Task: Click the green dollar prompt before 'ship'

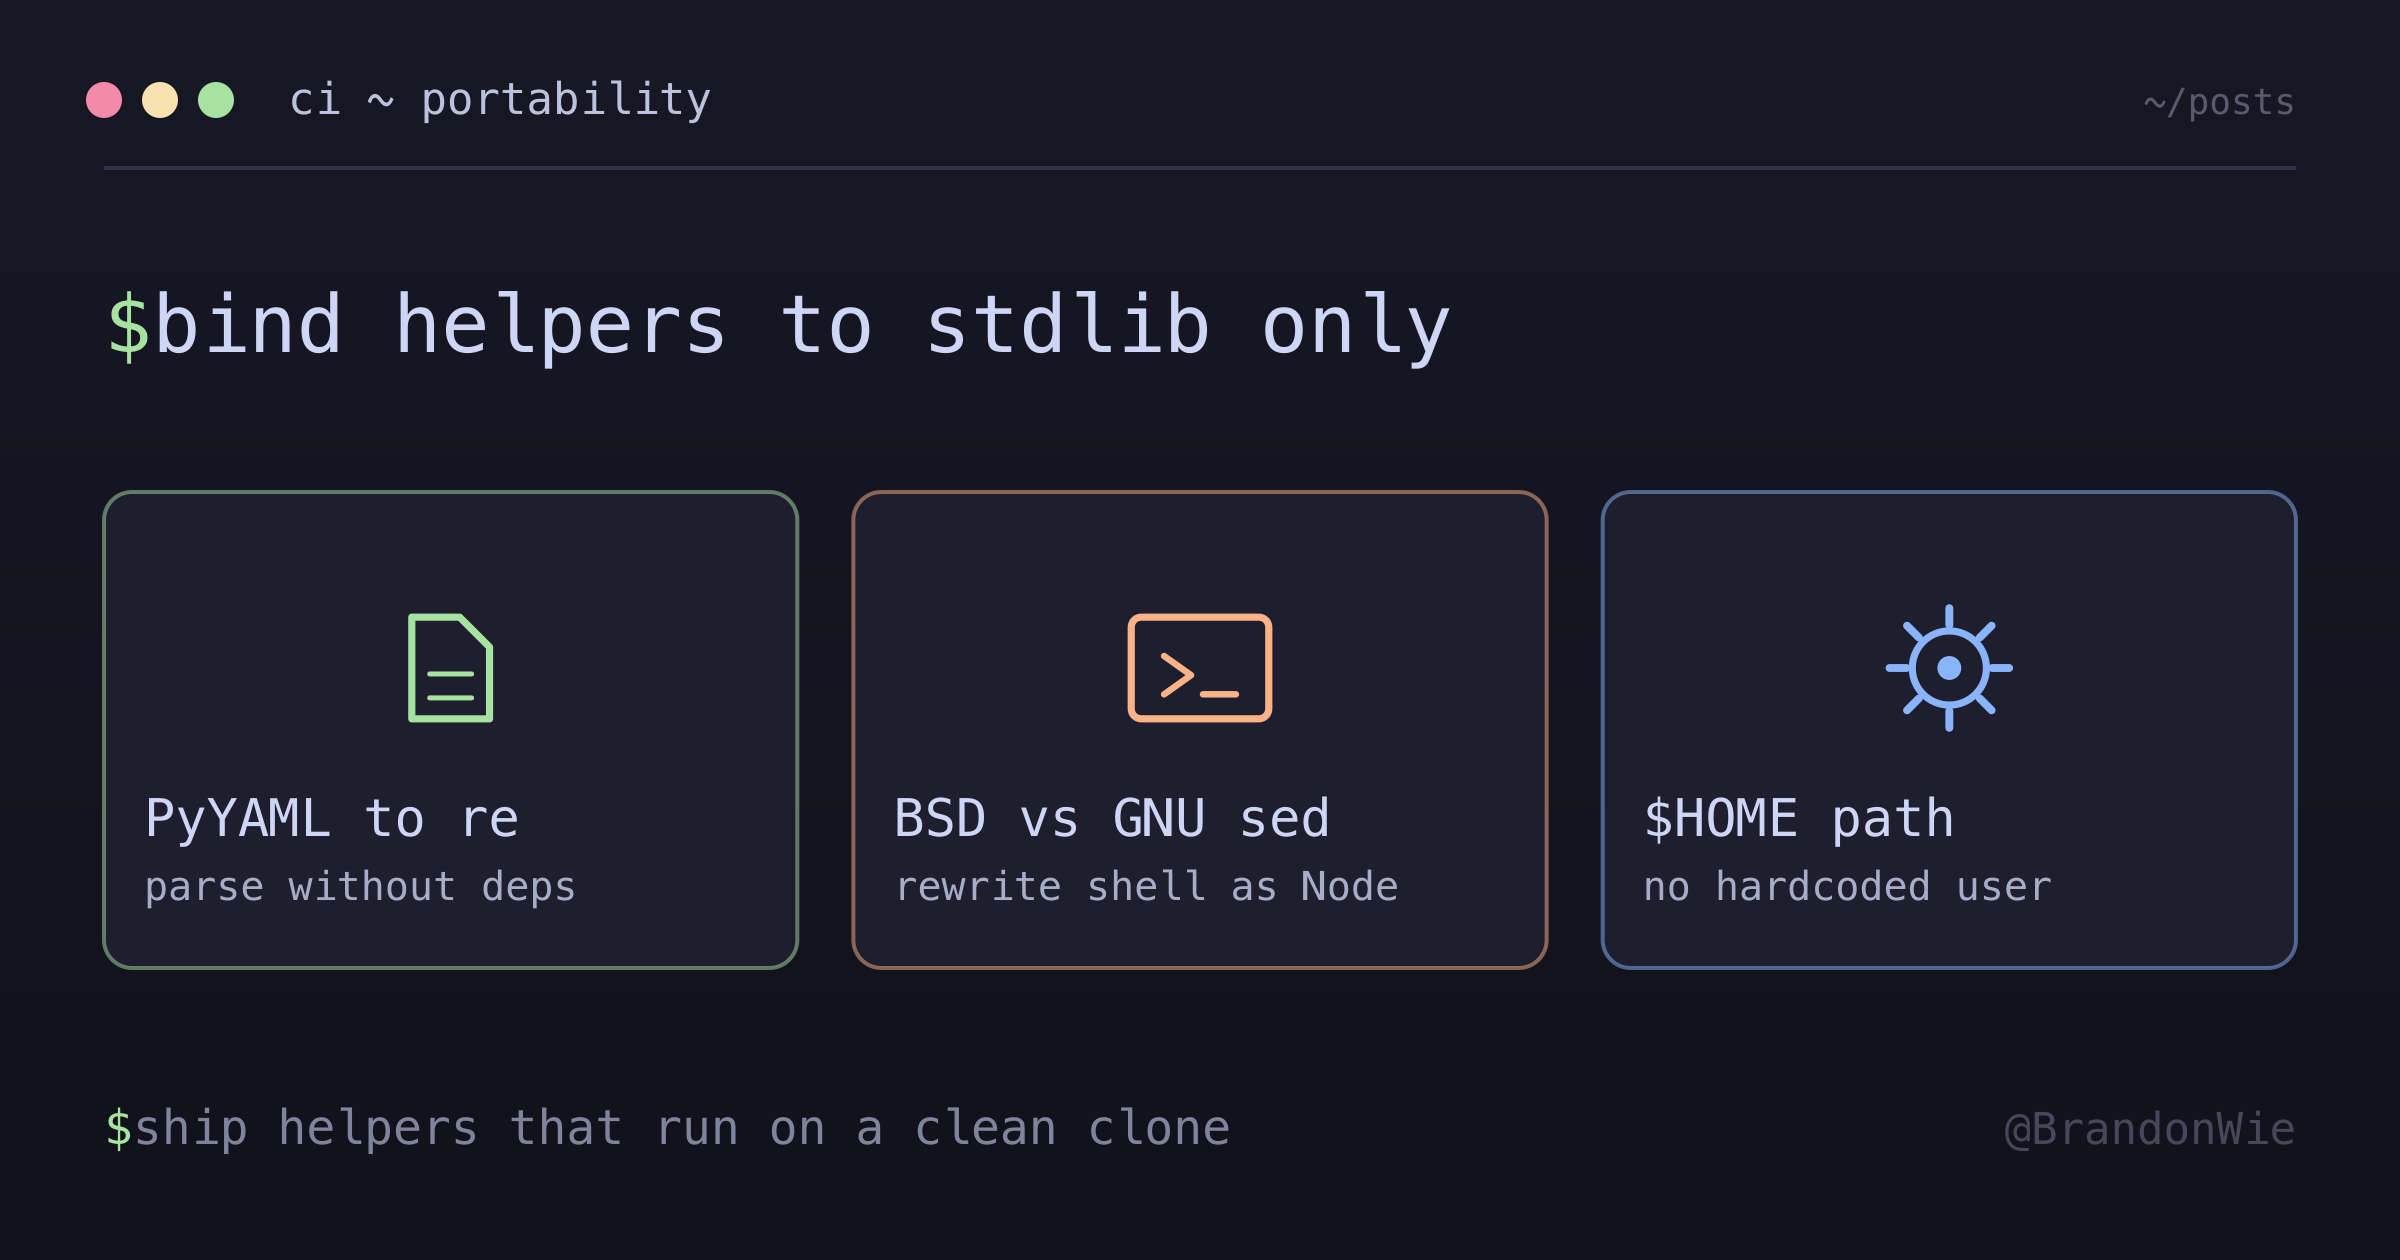Action: (118, 1128)
